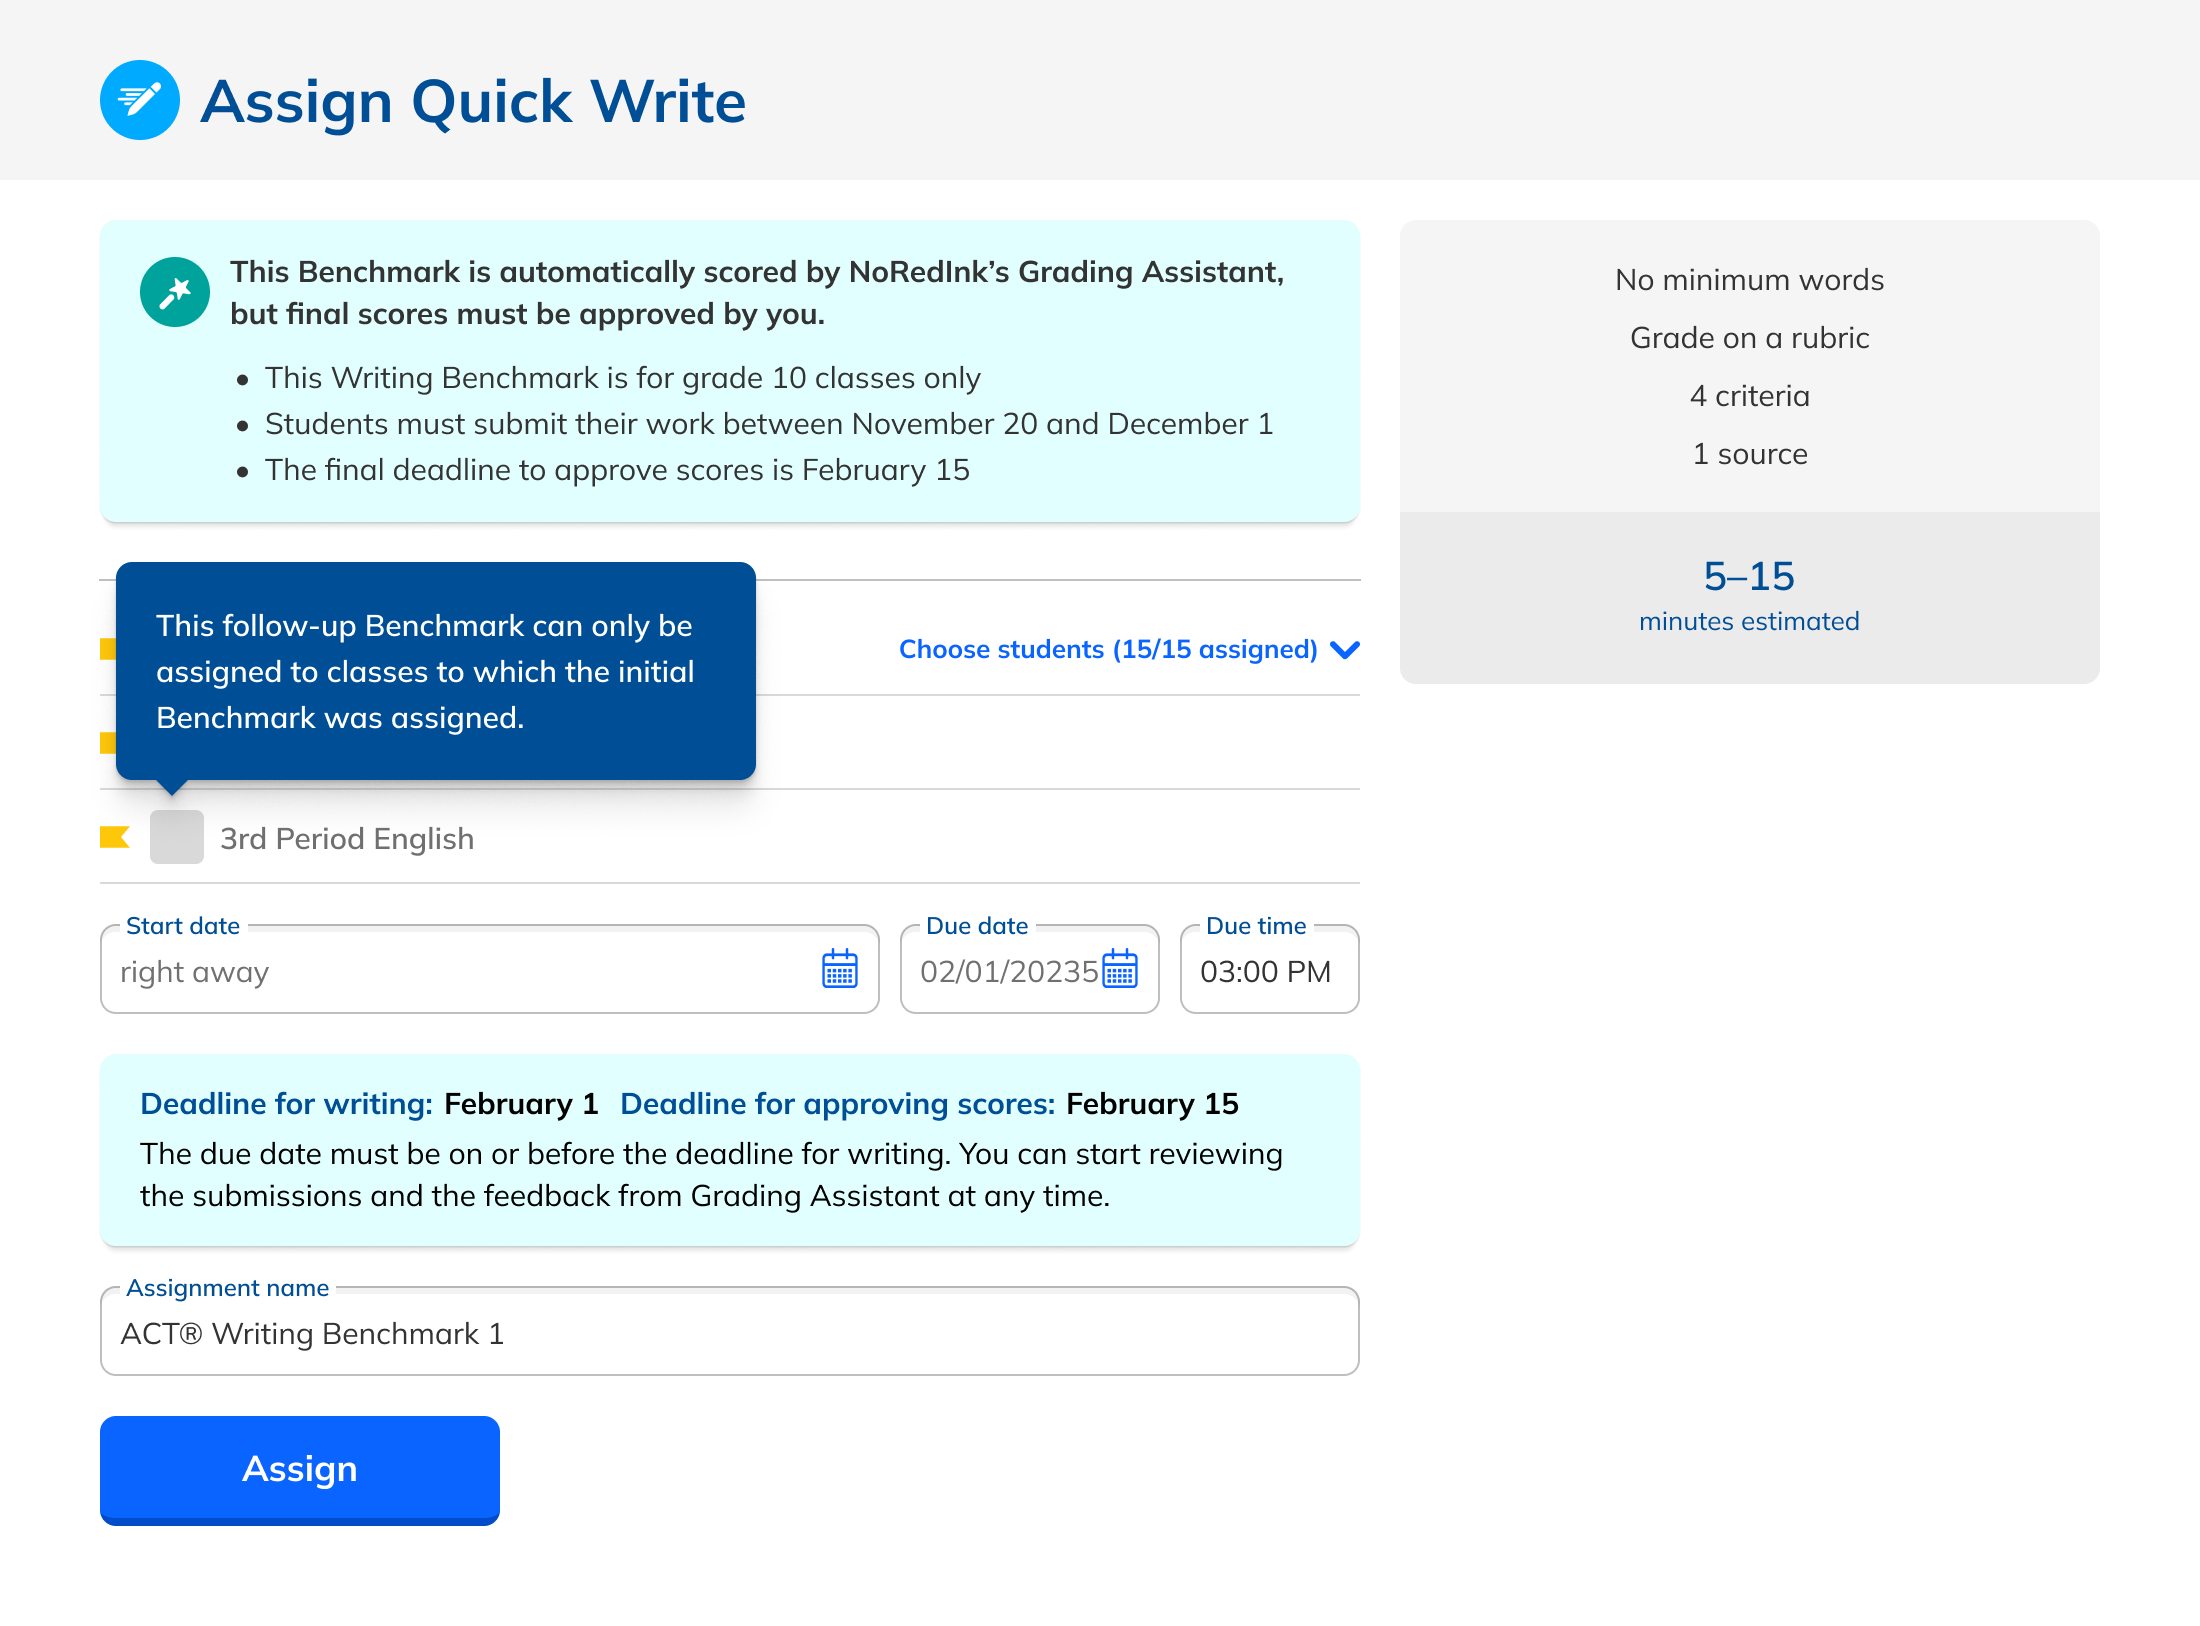Open the Start date calendar picker icon
Image resolution: width=2200 pixels, height=1626 pixels.
839,969
